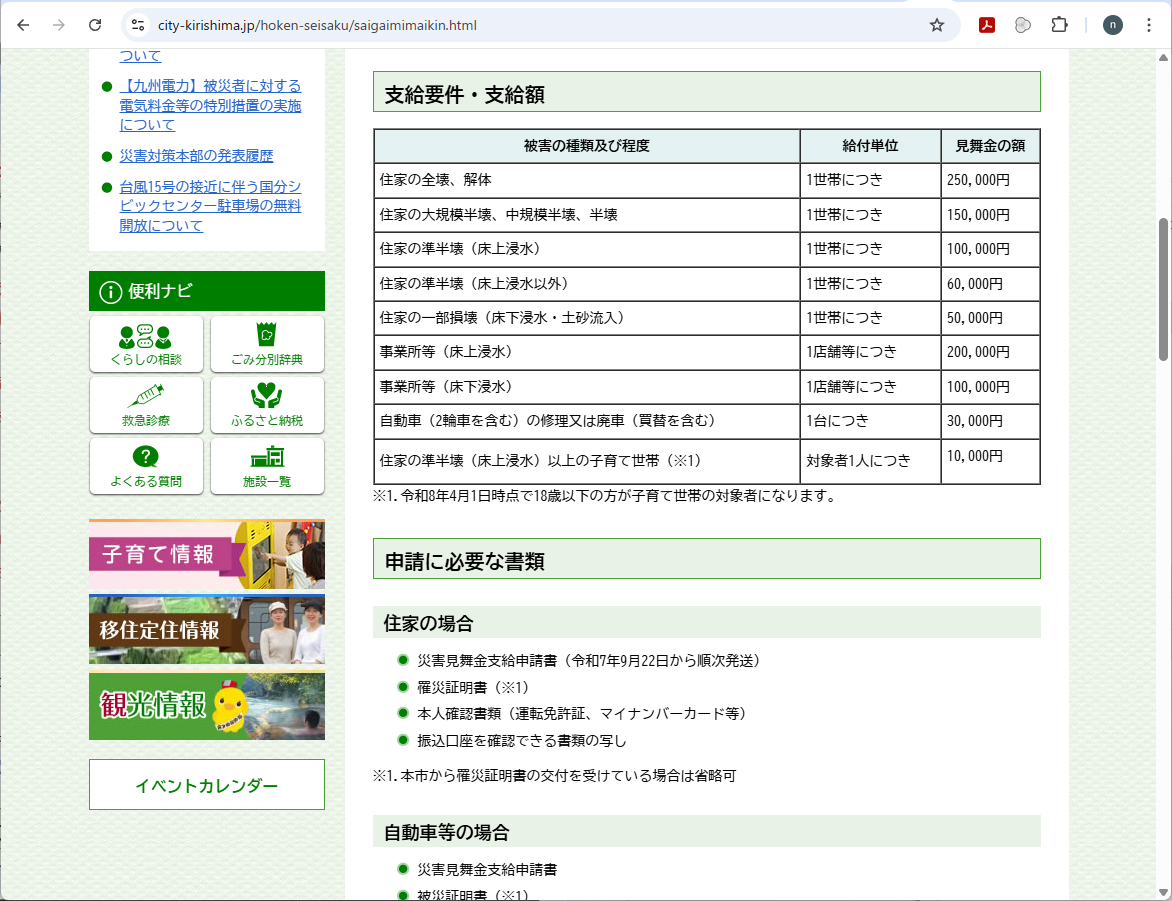Open Chrome's three-dot menu

pyautogui.click(x=1148, y=25)
